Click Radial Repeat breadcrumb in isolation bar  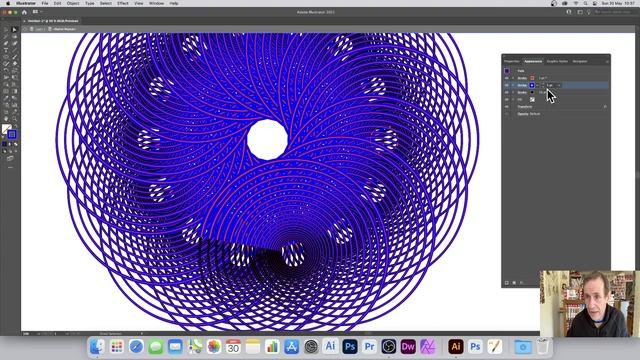pos(64,29)
